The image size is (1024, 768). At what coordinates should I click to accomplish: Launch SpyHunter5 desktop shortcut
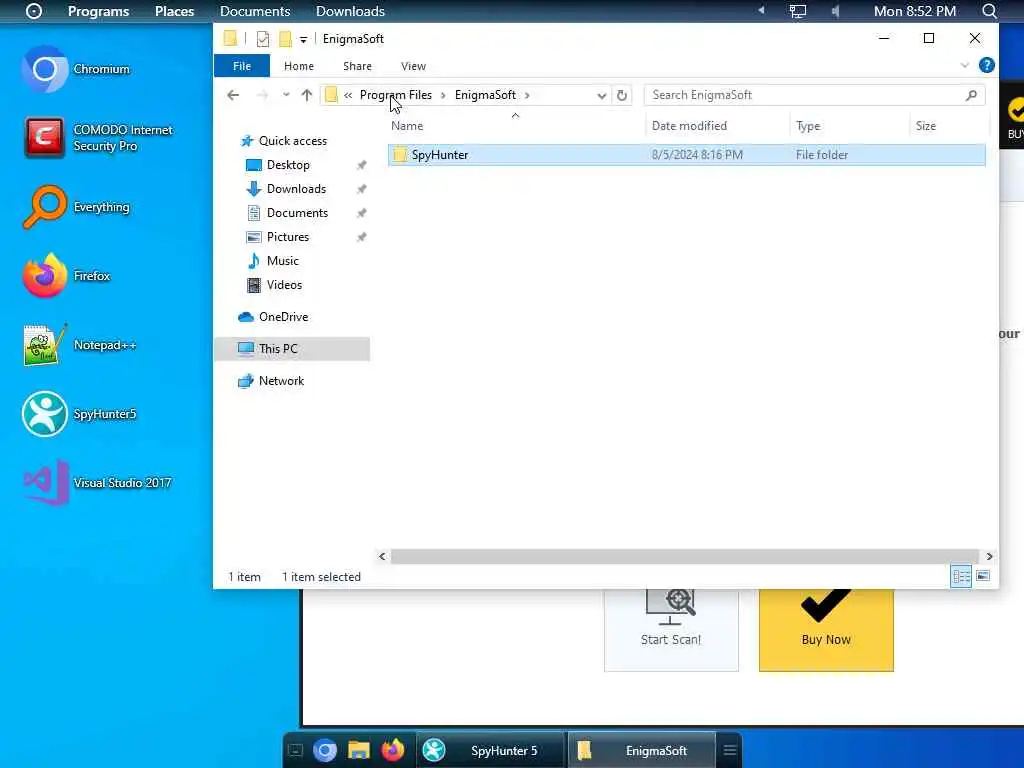[44, 414]
